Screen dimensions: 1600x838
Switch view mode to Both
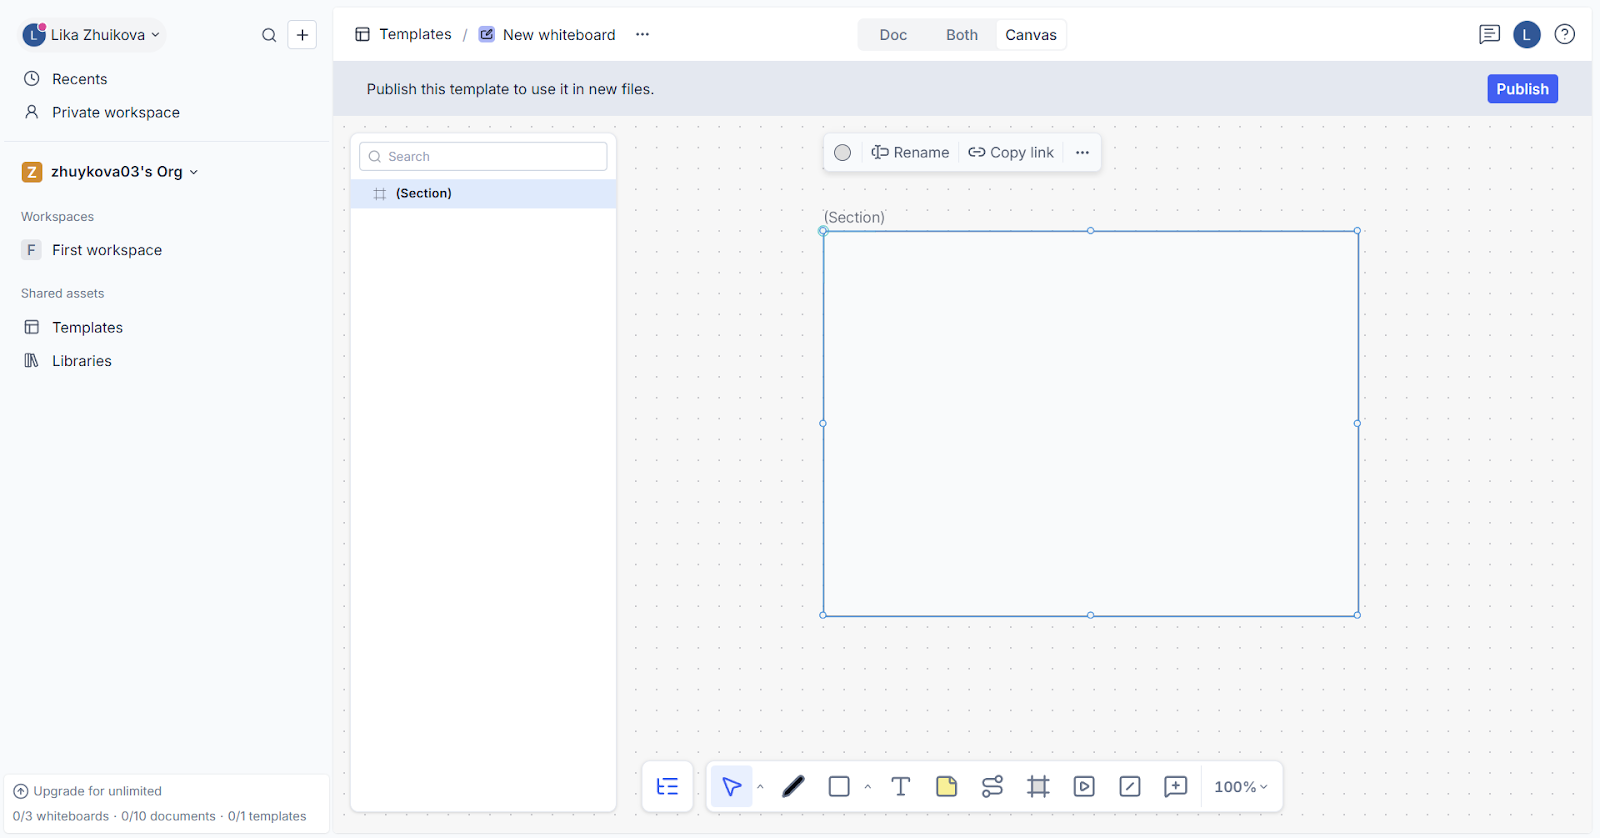click(961, 35)
